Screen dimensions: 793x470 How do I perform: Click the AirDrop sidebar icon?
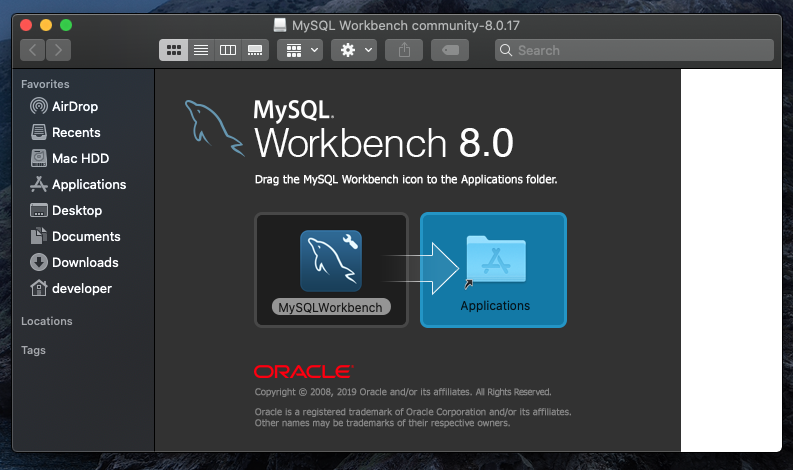coord(39,106)
